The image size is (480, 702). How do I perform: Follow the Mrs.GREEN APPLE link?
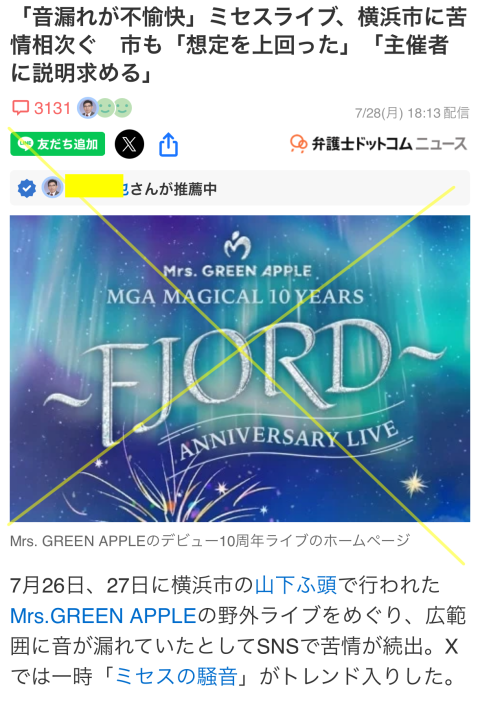(x=103, y=616)
